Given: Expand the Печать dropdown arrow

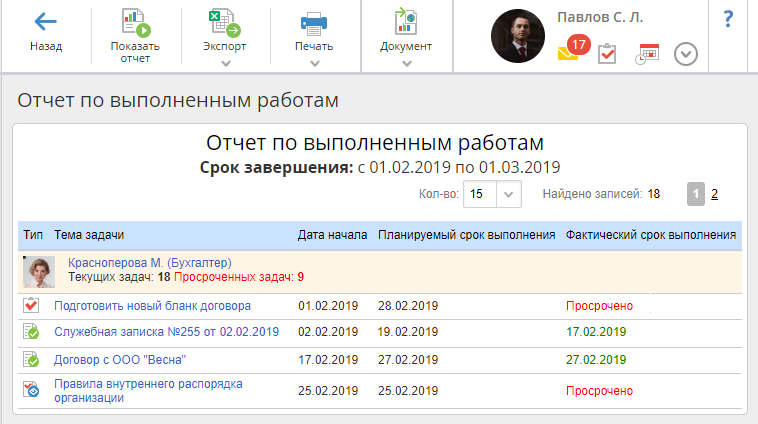Looking at the screenshot, I should pyautogui.click(x=315, y=63).
